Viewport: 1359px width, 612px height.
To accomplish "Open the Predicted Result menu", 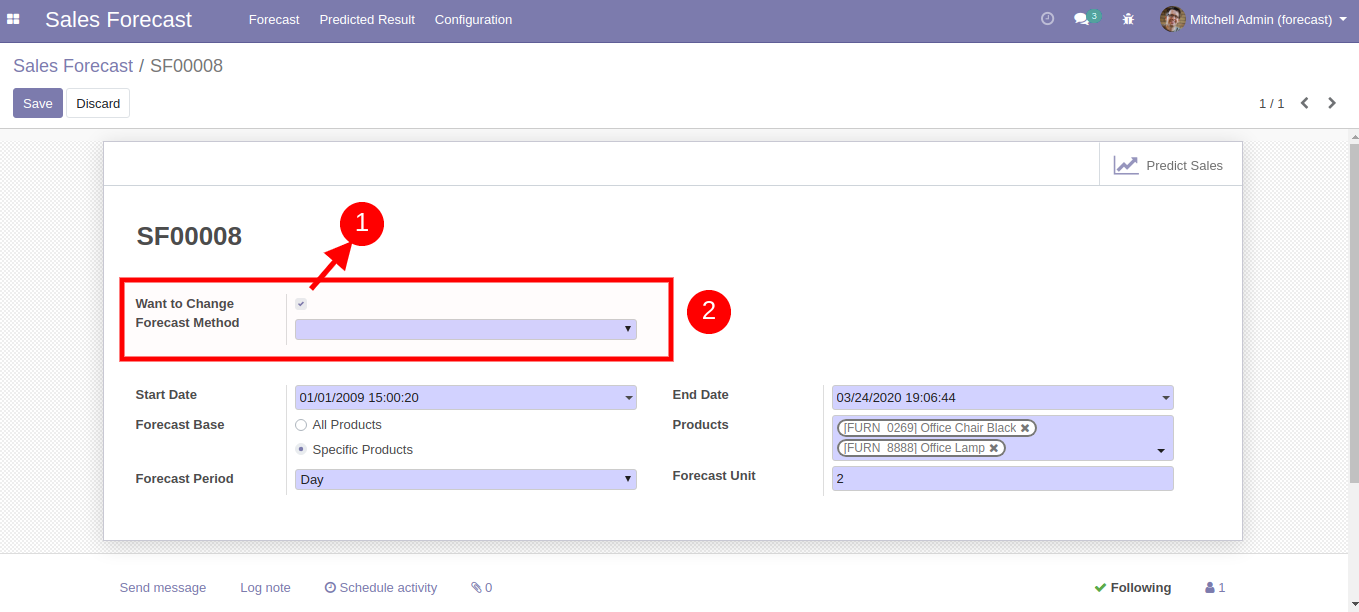I will pos(367,20).
